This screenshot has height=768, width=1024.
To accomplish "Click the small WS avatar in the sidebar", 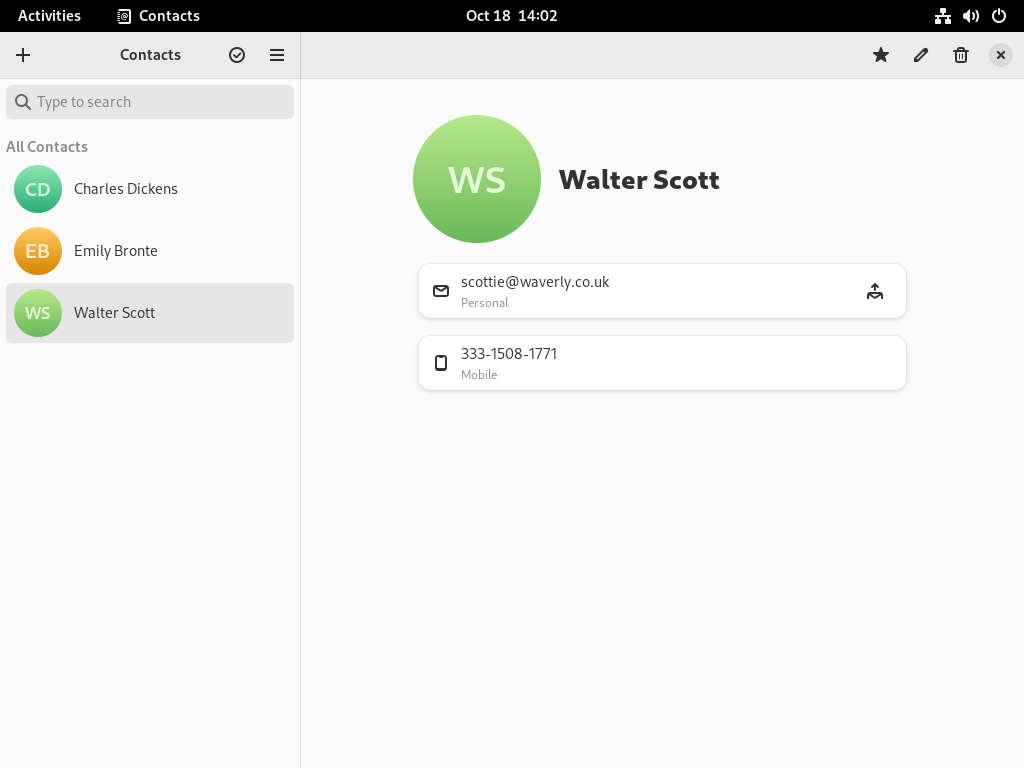I will (38, 313).
